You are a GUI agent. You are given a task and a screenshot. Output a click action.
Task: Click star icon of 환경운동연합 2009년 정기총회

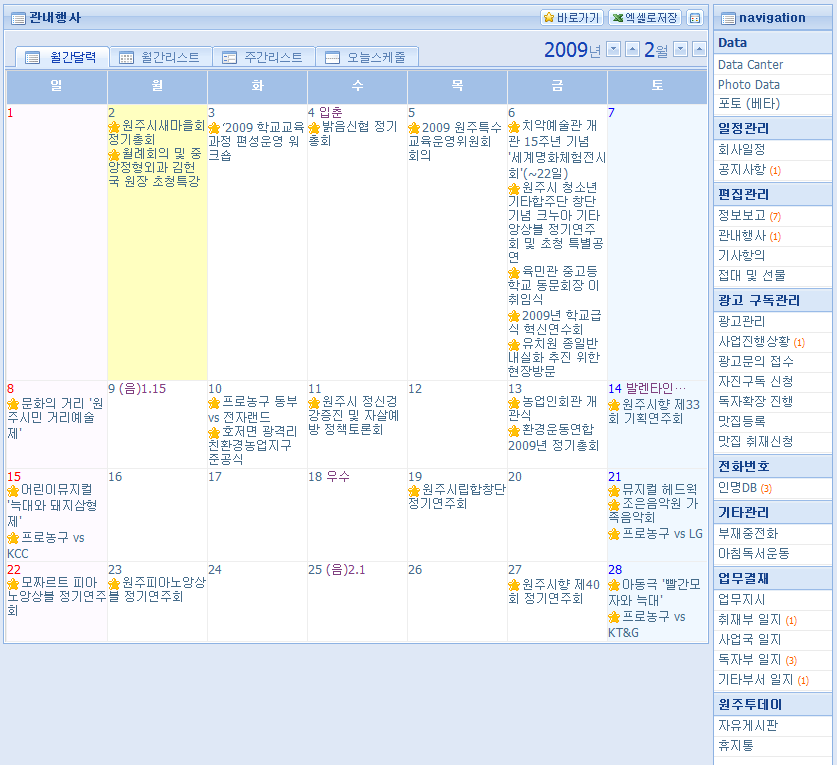click(x=514, y=431)
